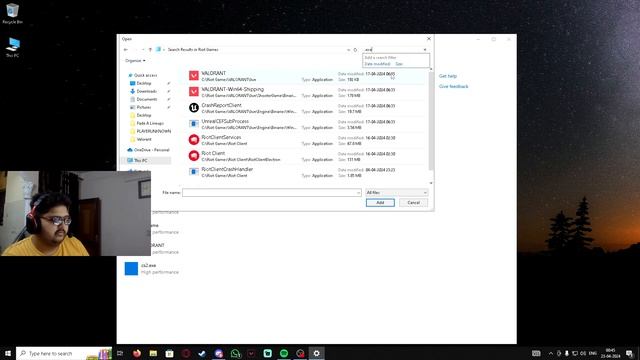The width and height of the screenshot is (640, 360).
Task: Open the Organize dropdown menu
Action: tap(135, 60)
